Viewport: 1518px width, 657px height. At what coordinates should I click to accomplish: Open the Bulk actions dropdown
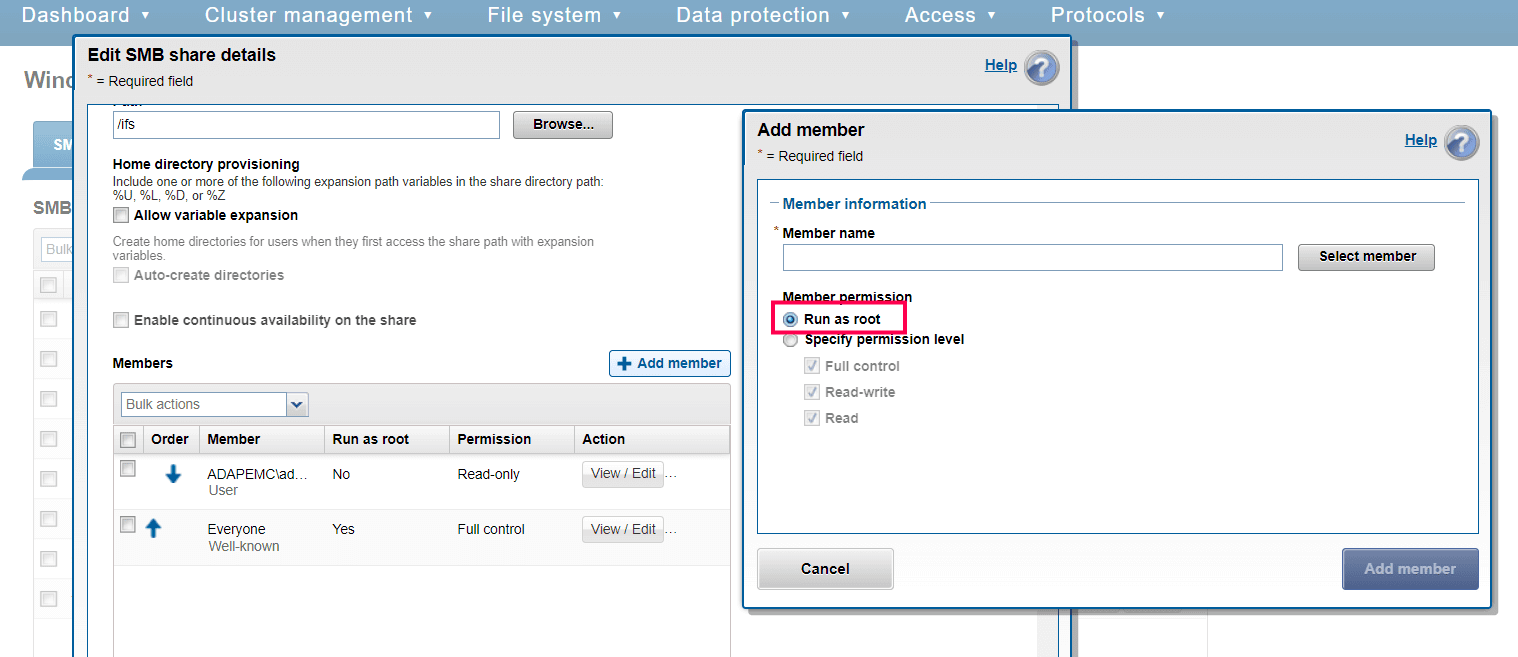click(x=297, y=404)
